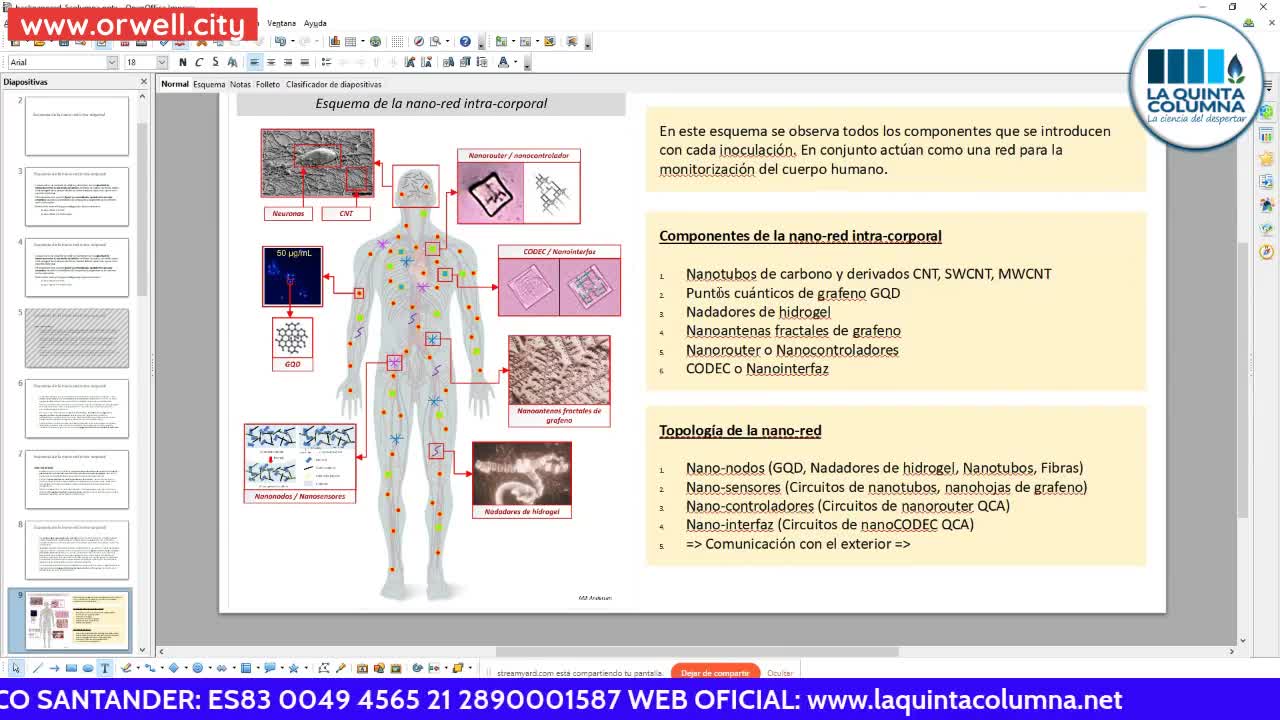The image size is (1280, 720).
Task: Open the Navigator compass icon in toolbar
Action: [419, 41]
